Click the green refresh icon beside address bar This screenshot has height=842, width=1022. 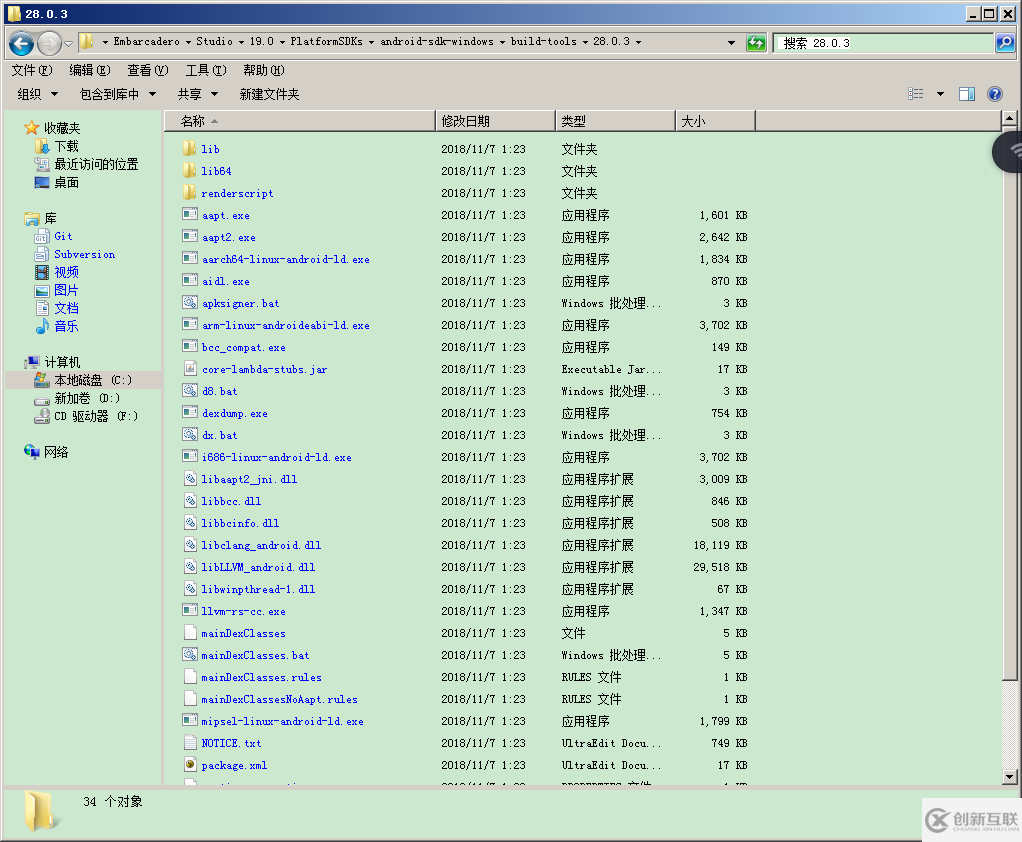[756, 42]
